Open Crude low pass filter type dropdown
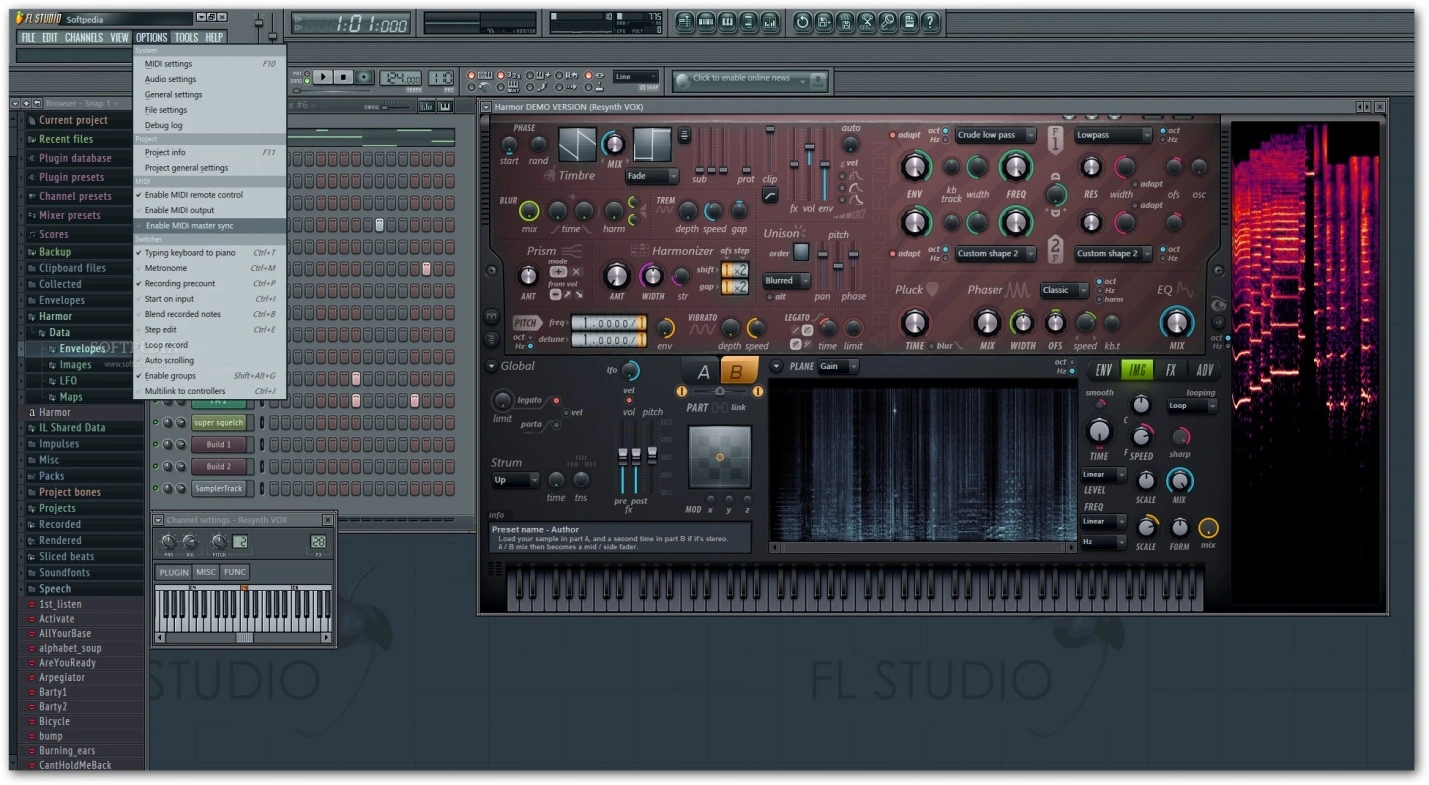Screen dimensions: 1429x785 995,135
